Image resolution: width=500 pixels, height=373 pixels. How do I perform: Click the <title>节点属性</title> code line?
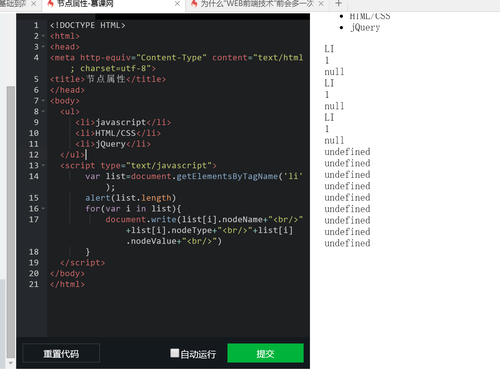[108, 79]
